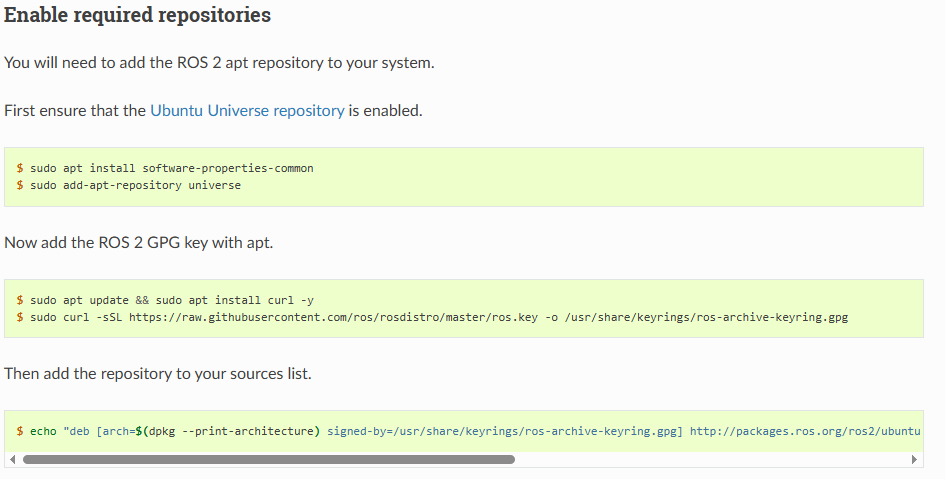Screen dimensions: 945x479
Task: Click the horizontal scrollbar's right arrow
Action: coord(914,460)
